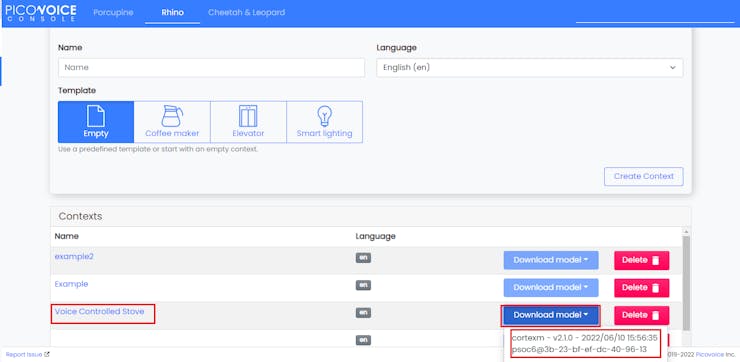Click the context Name input field
The image size is (740, 362).
tap(211, 67)
